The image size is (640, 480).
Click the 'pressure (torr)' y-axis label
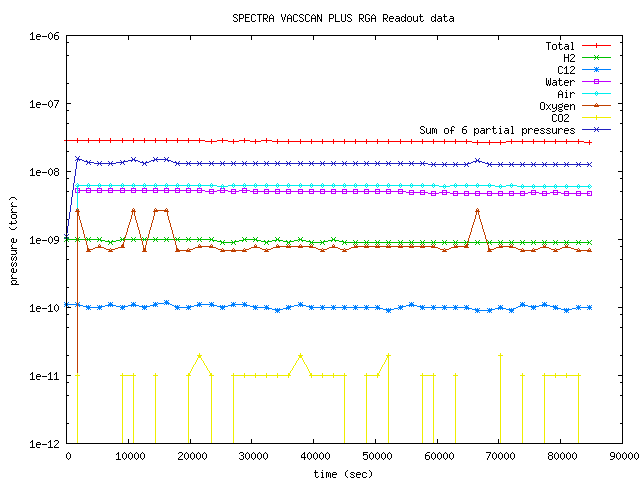(15, 240)
